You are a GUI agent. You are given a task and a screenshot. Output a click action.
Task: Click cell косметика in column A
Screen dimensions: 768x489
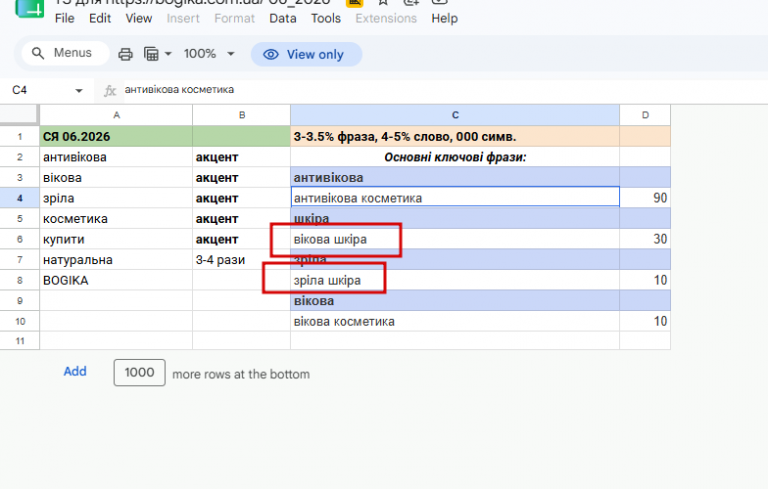point(116,219)
